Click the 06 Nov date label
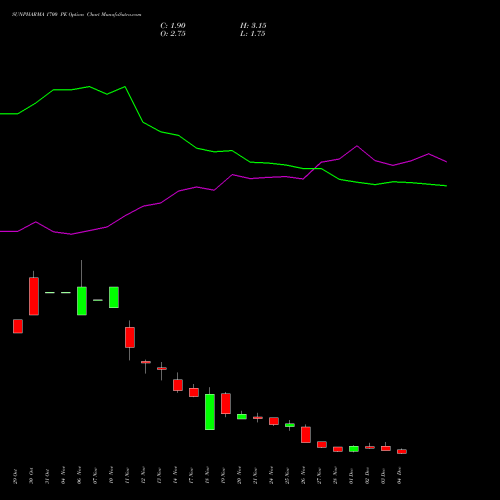This screenshot has height=500, width=500. click(x=79, y=476)
